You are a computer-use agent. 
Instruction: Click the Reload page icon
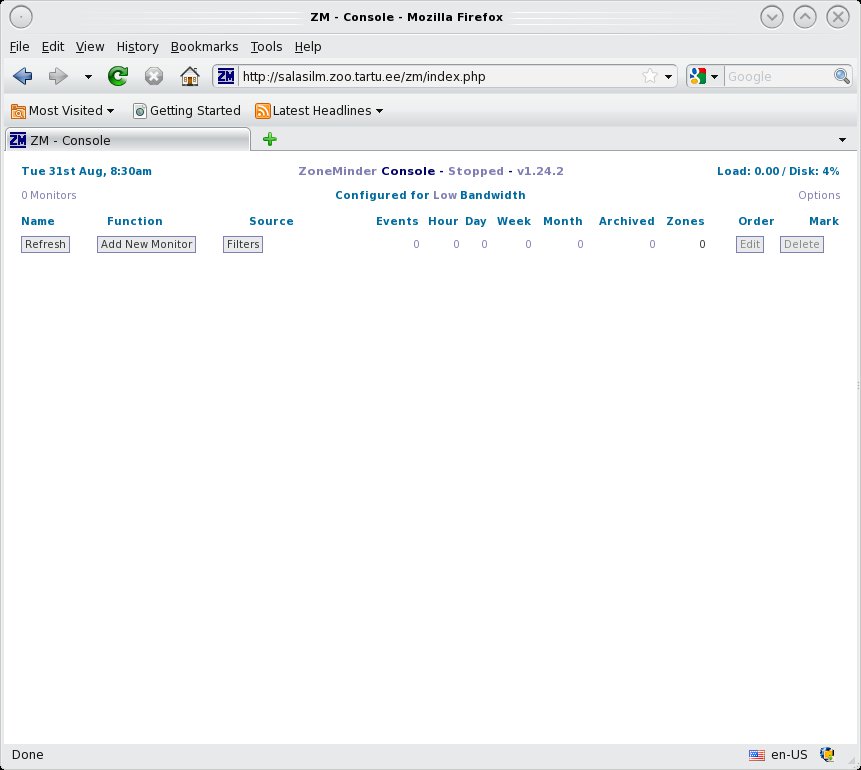[x=118, y=76]
